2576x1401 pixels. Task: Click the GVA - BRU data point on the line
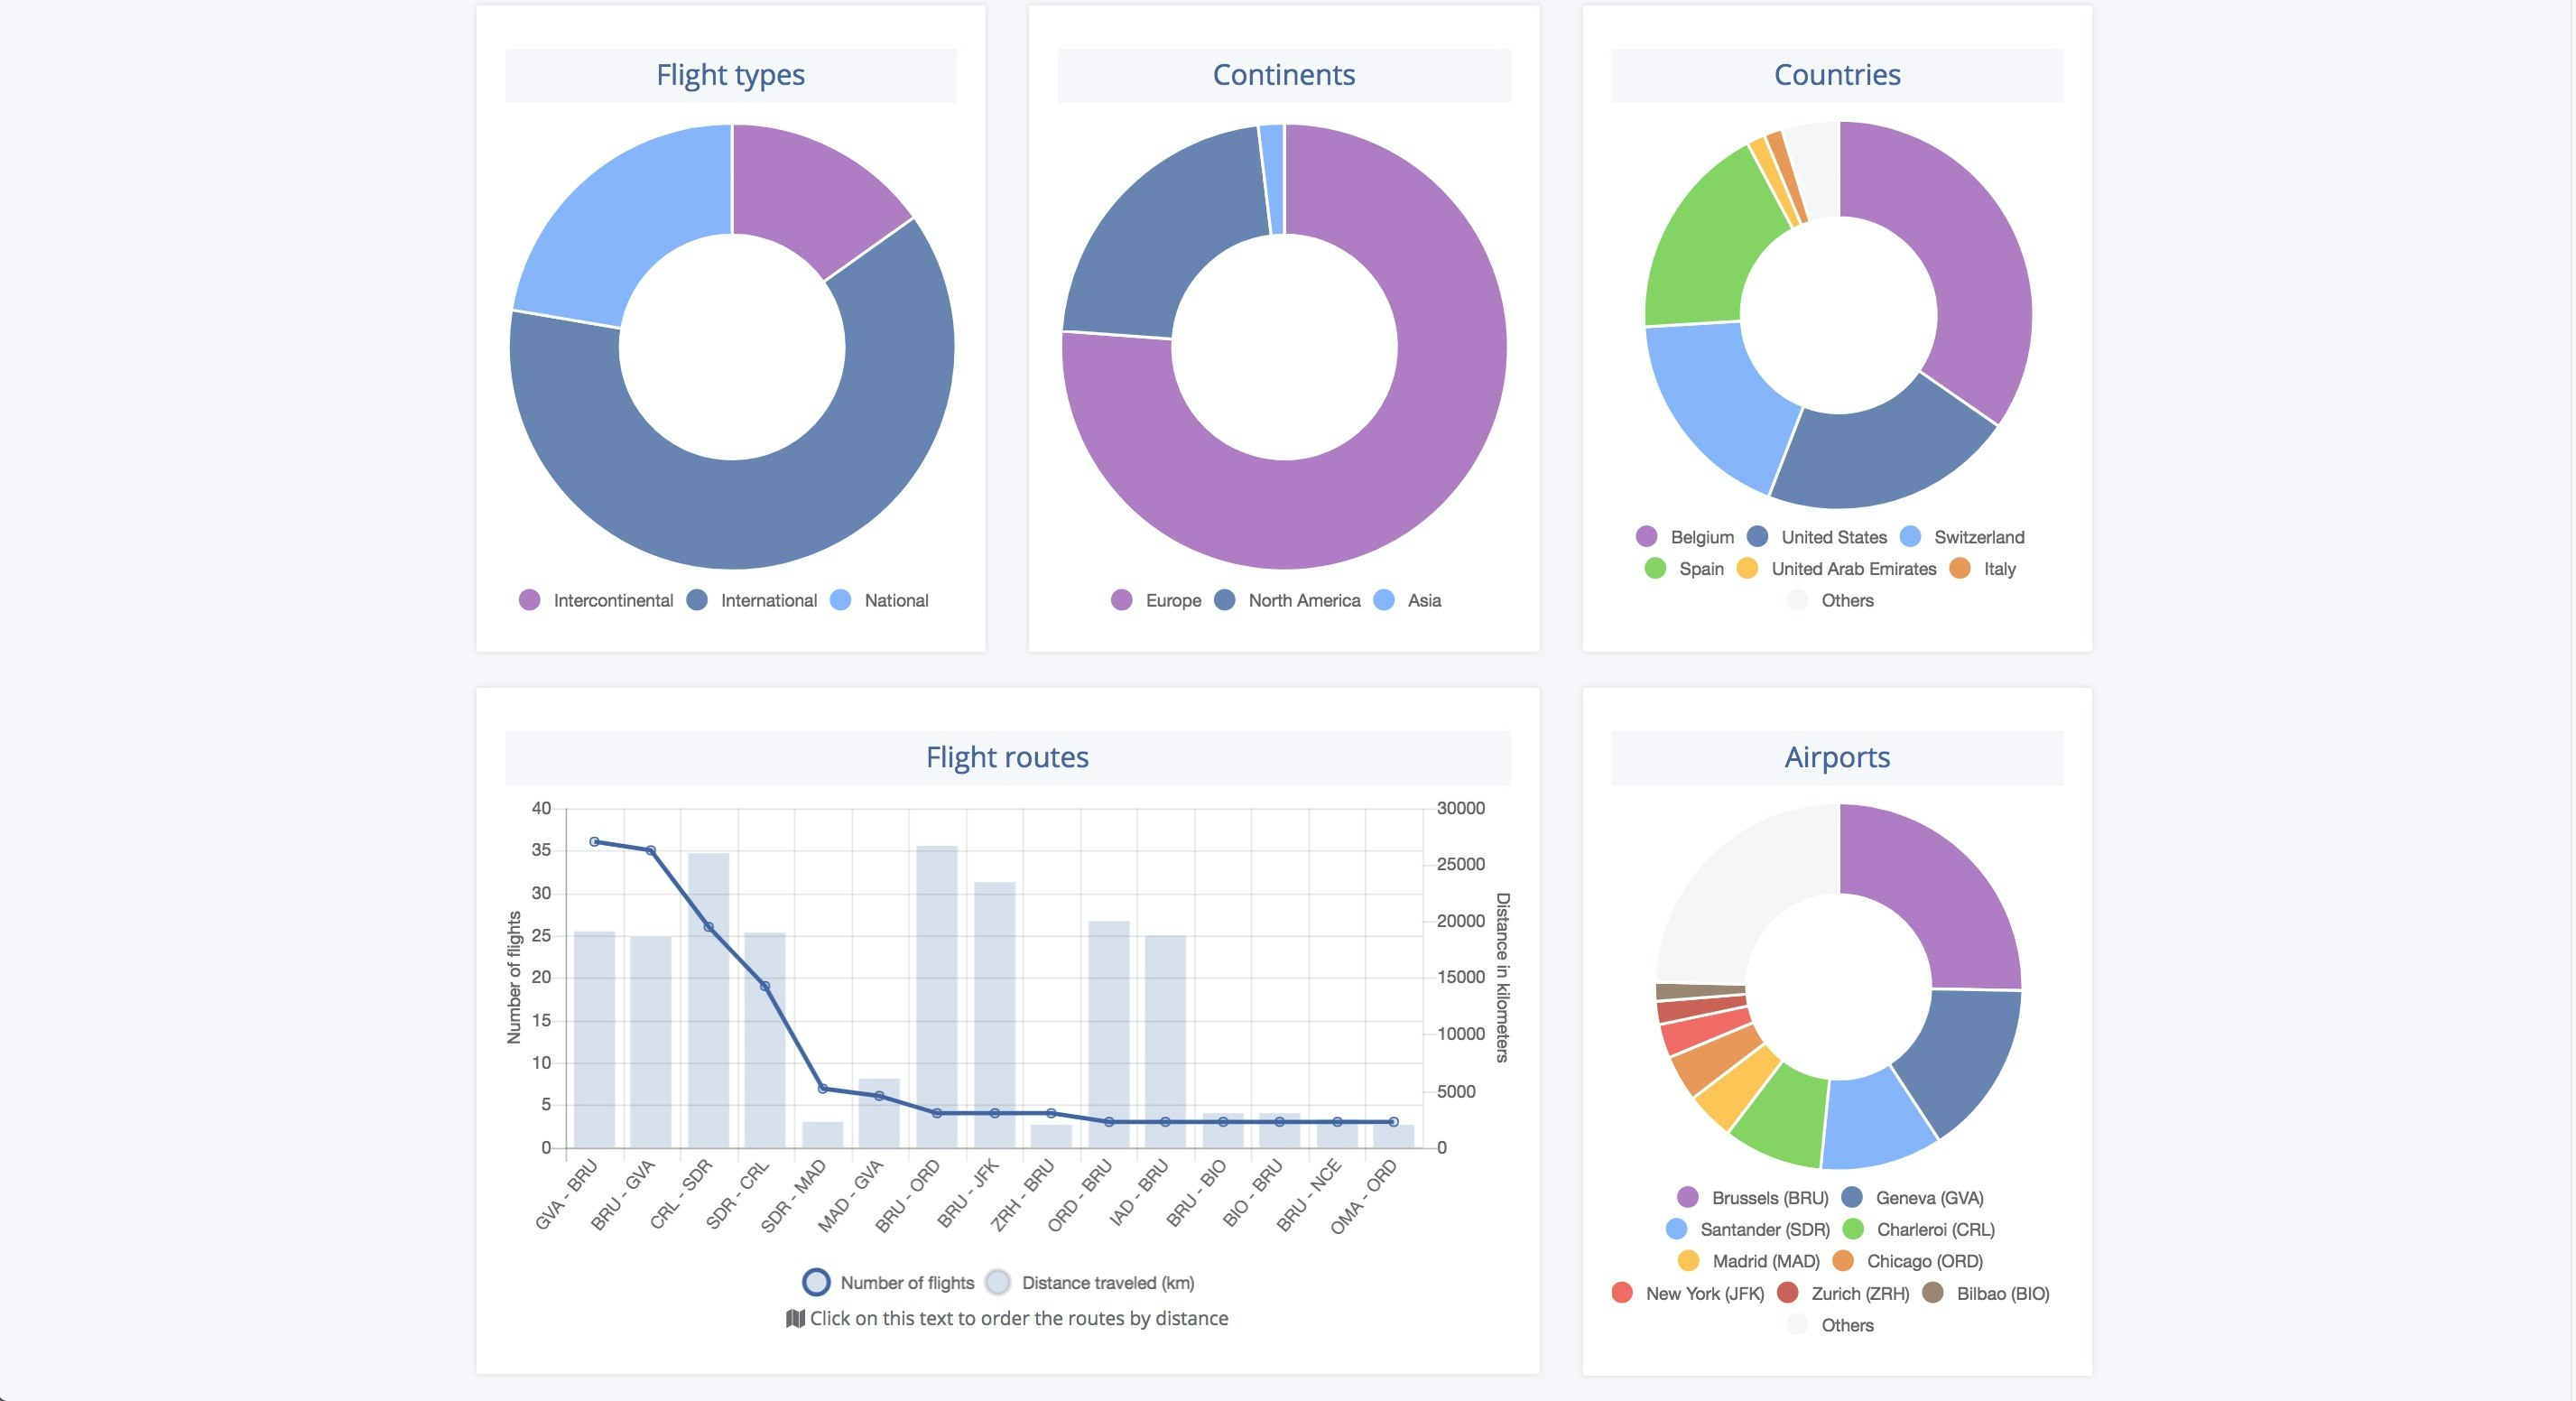pos(594,842)
